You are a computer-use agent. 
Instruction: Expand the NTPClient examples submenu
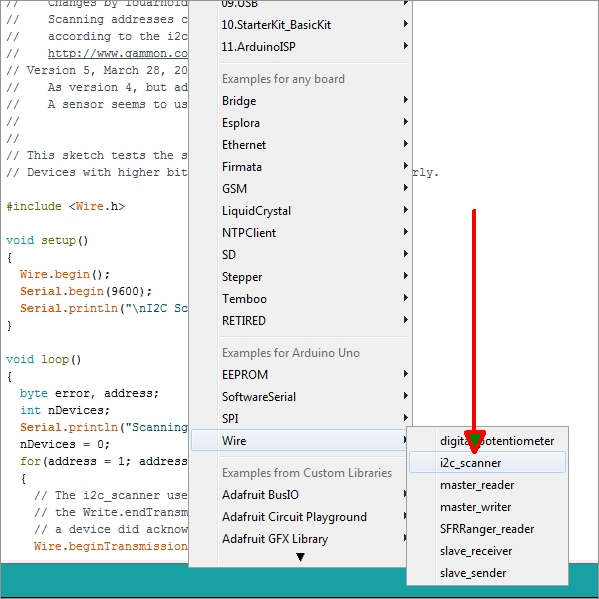[300, 233]
